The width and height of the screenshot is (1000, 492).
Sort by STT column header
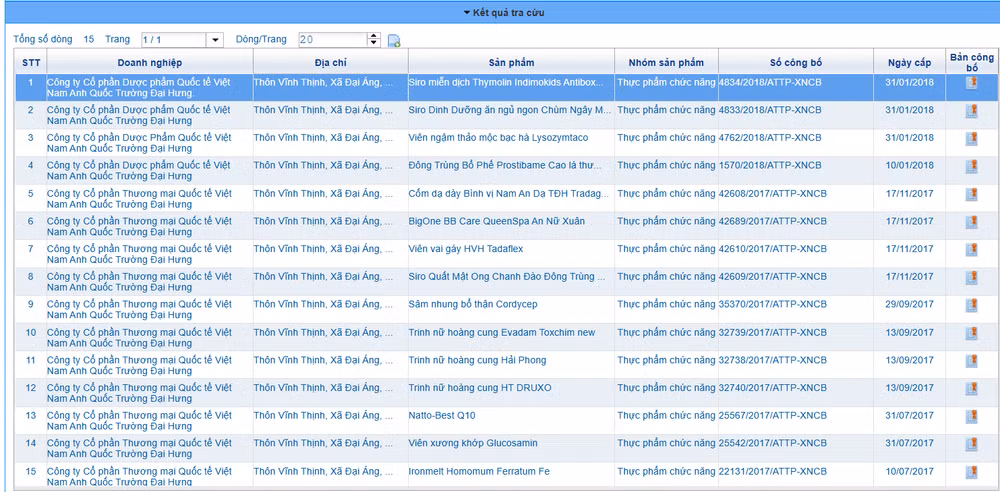[31, 63]
